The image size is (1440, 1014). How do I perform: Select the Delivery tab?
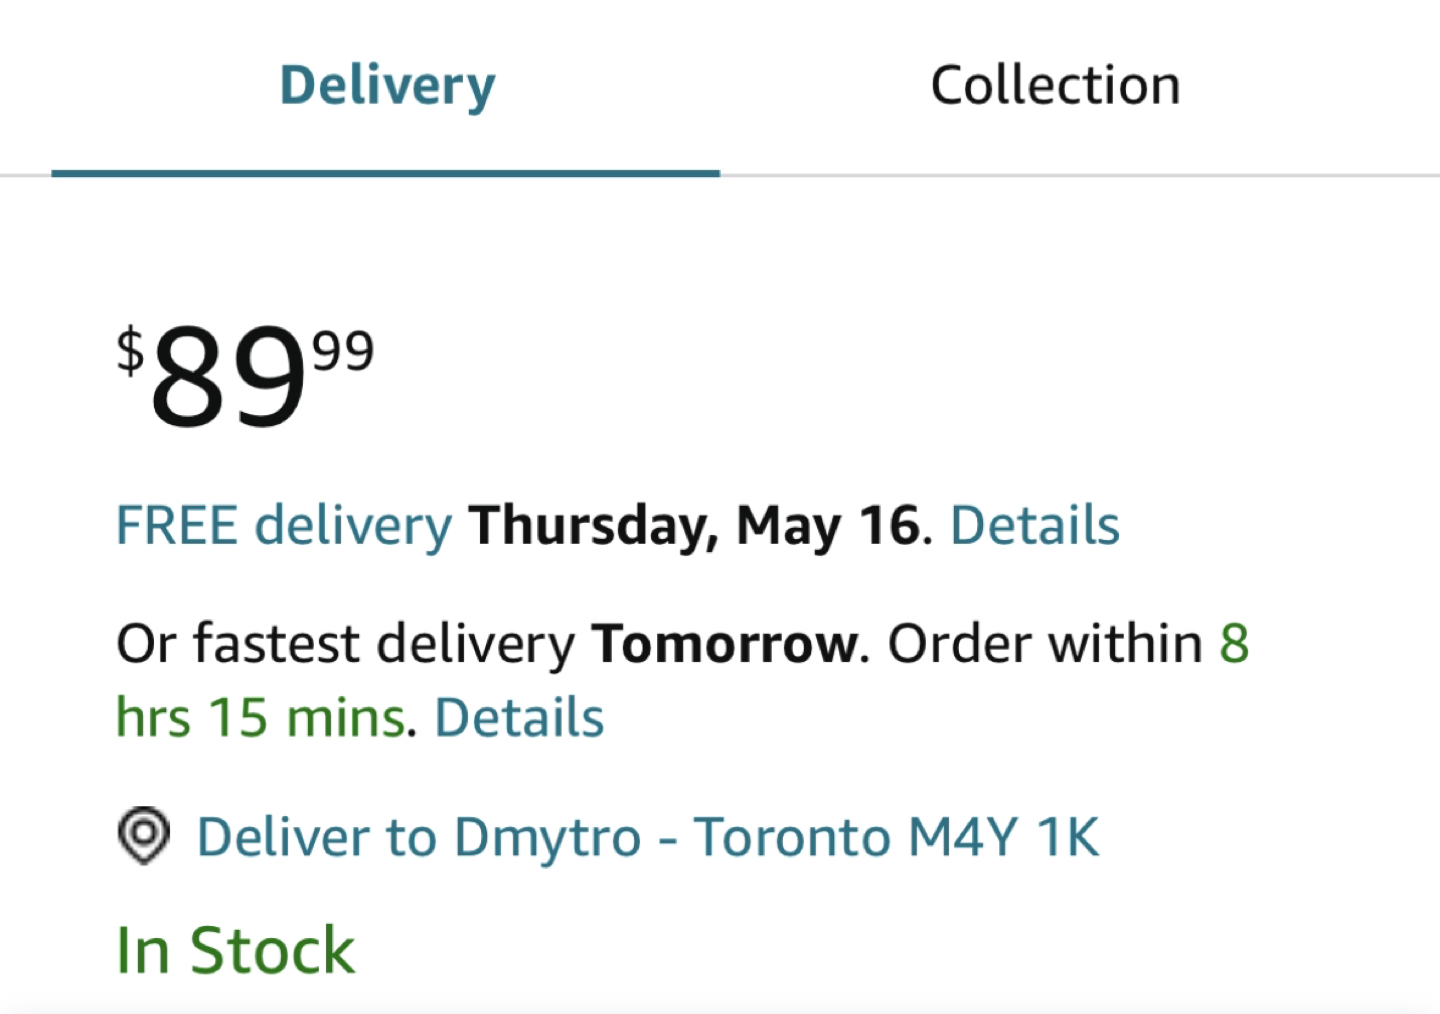point(387,87)
